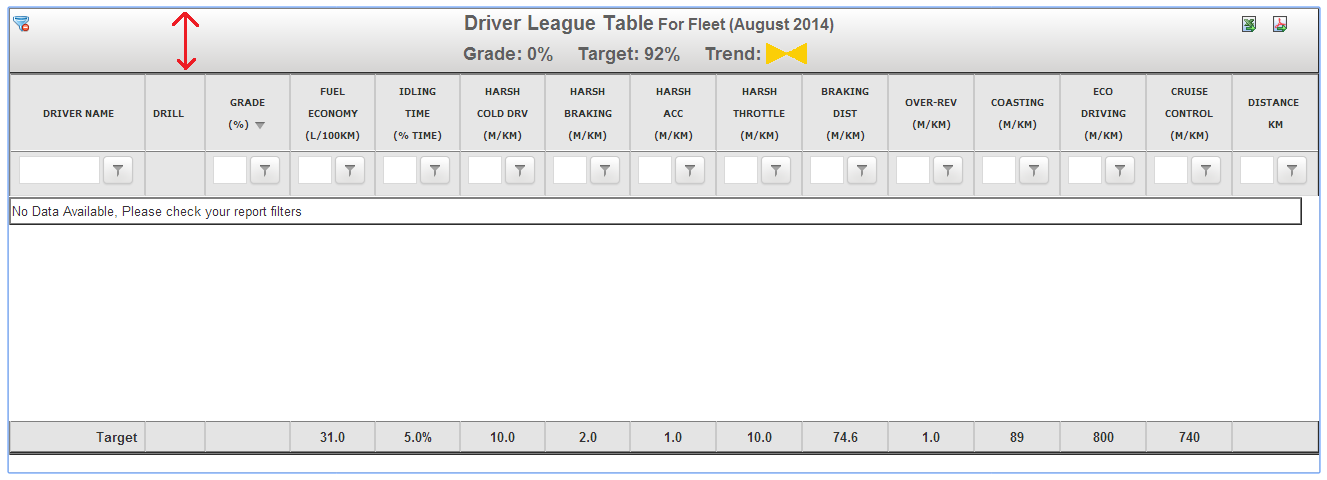Focus the Driver Name filter text box
Viewport: 1327px width, 480px height.
pyautogui.click(x=59, y=171)
